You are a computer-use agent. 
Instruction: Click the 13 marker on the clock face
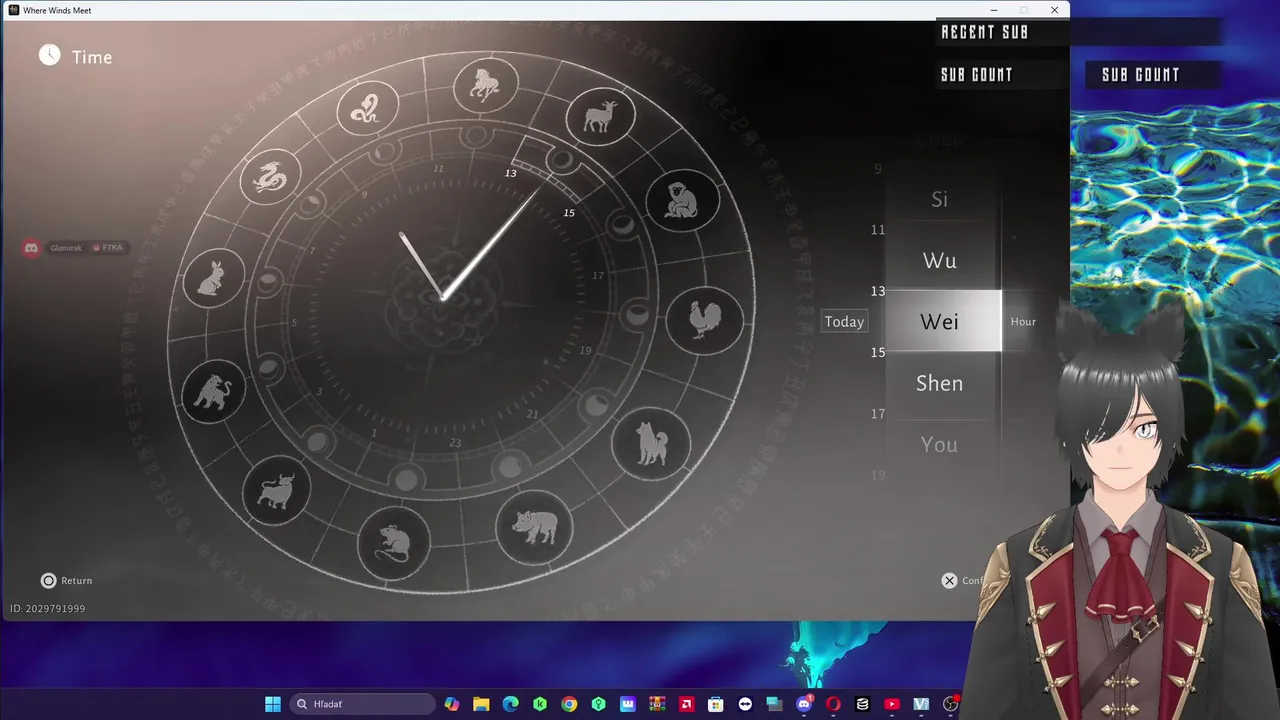(x=510, y=173)
